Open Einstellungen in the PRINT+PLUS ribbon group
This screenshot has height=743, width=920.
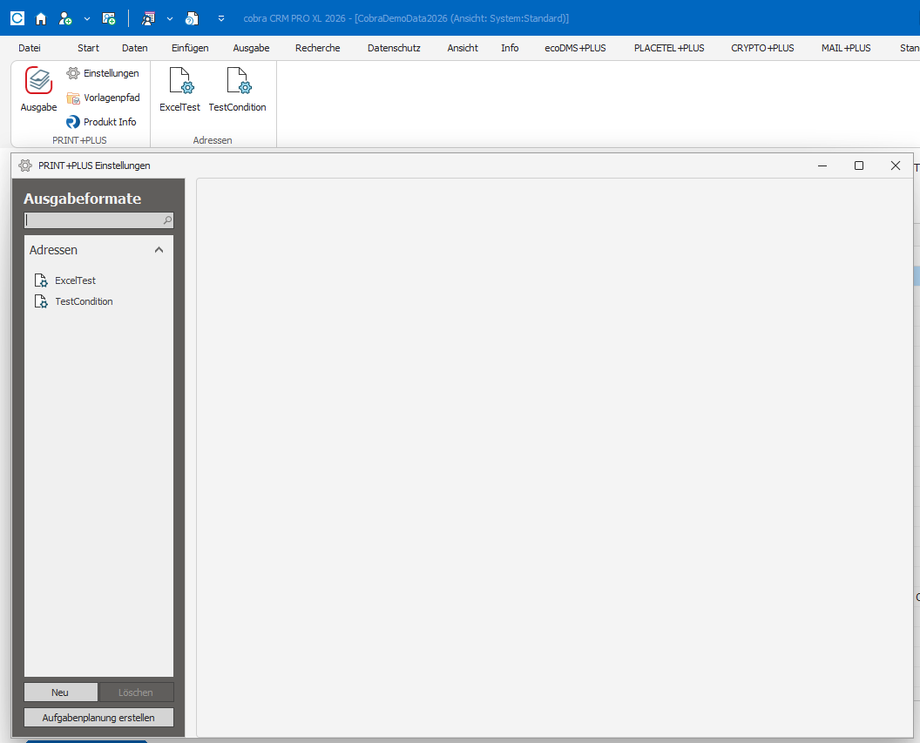[103, 73]
